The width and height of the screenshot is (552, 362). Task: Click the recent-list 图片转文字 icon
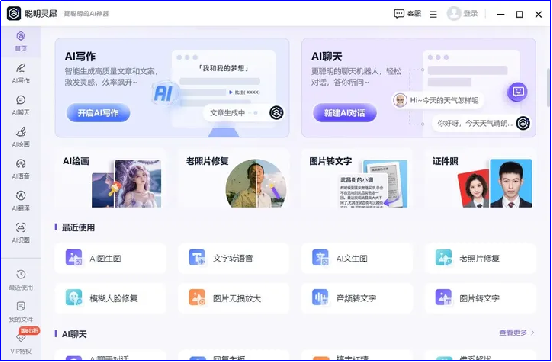(x=444, y=297)
